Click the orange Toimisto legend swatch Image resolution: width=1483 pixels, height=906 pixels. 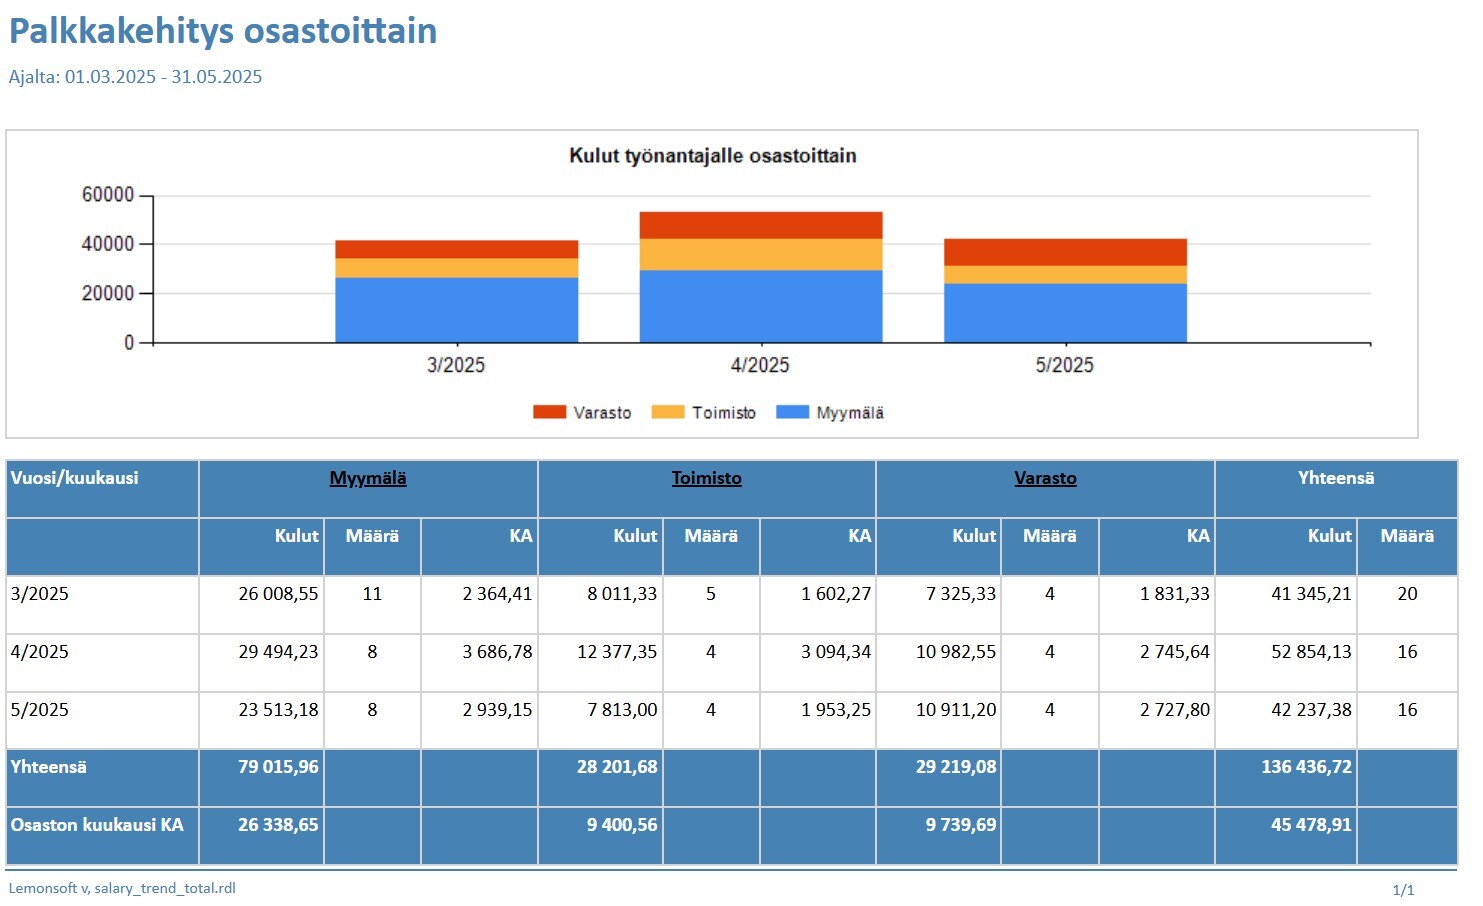click(667, 412)
